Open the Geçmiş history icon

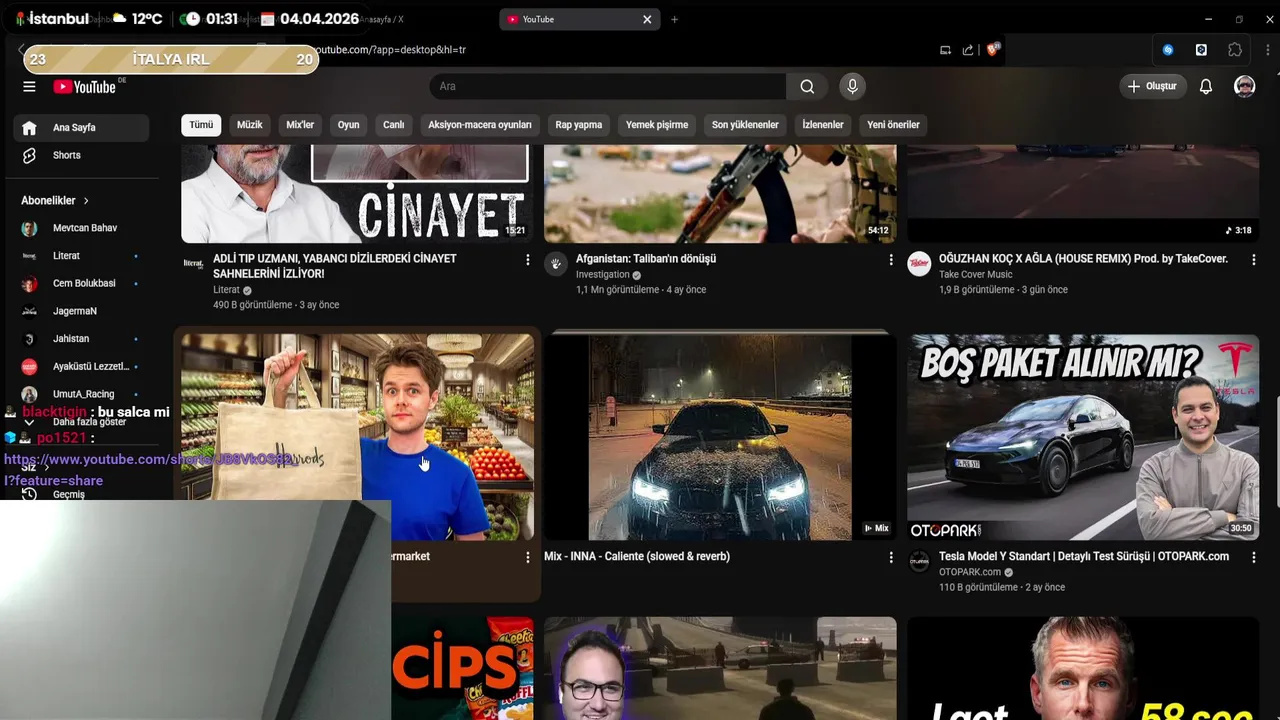[29, 494]
